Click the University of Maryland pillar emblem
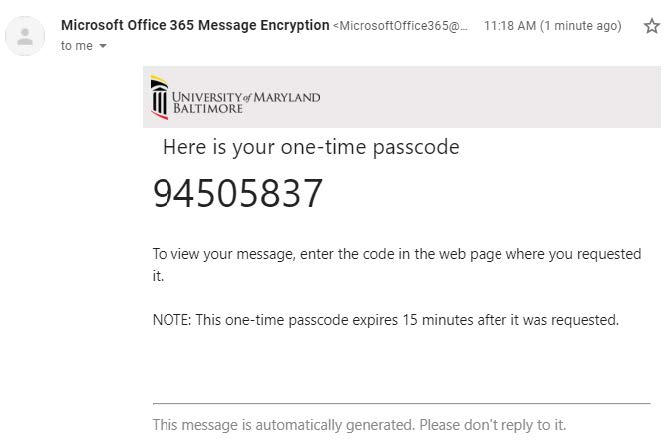Image resolution: width=667 pixels, height=441 pixels. pyautogui.click(x=160, y=97)
